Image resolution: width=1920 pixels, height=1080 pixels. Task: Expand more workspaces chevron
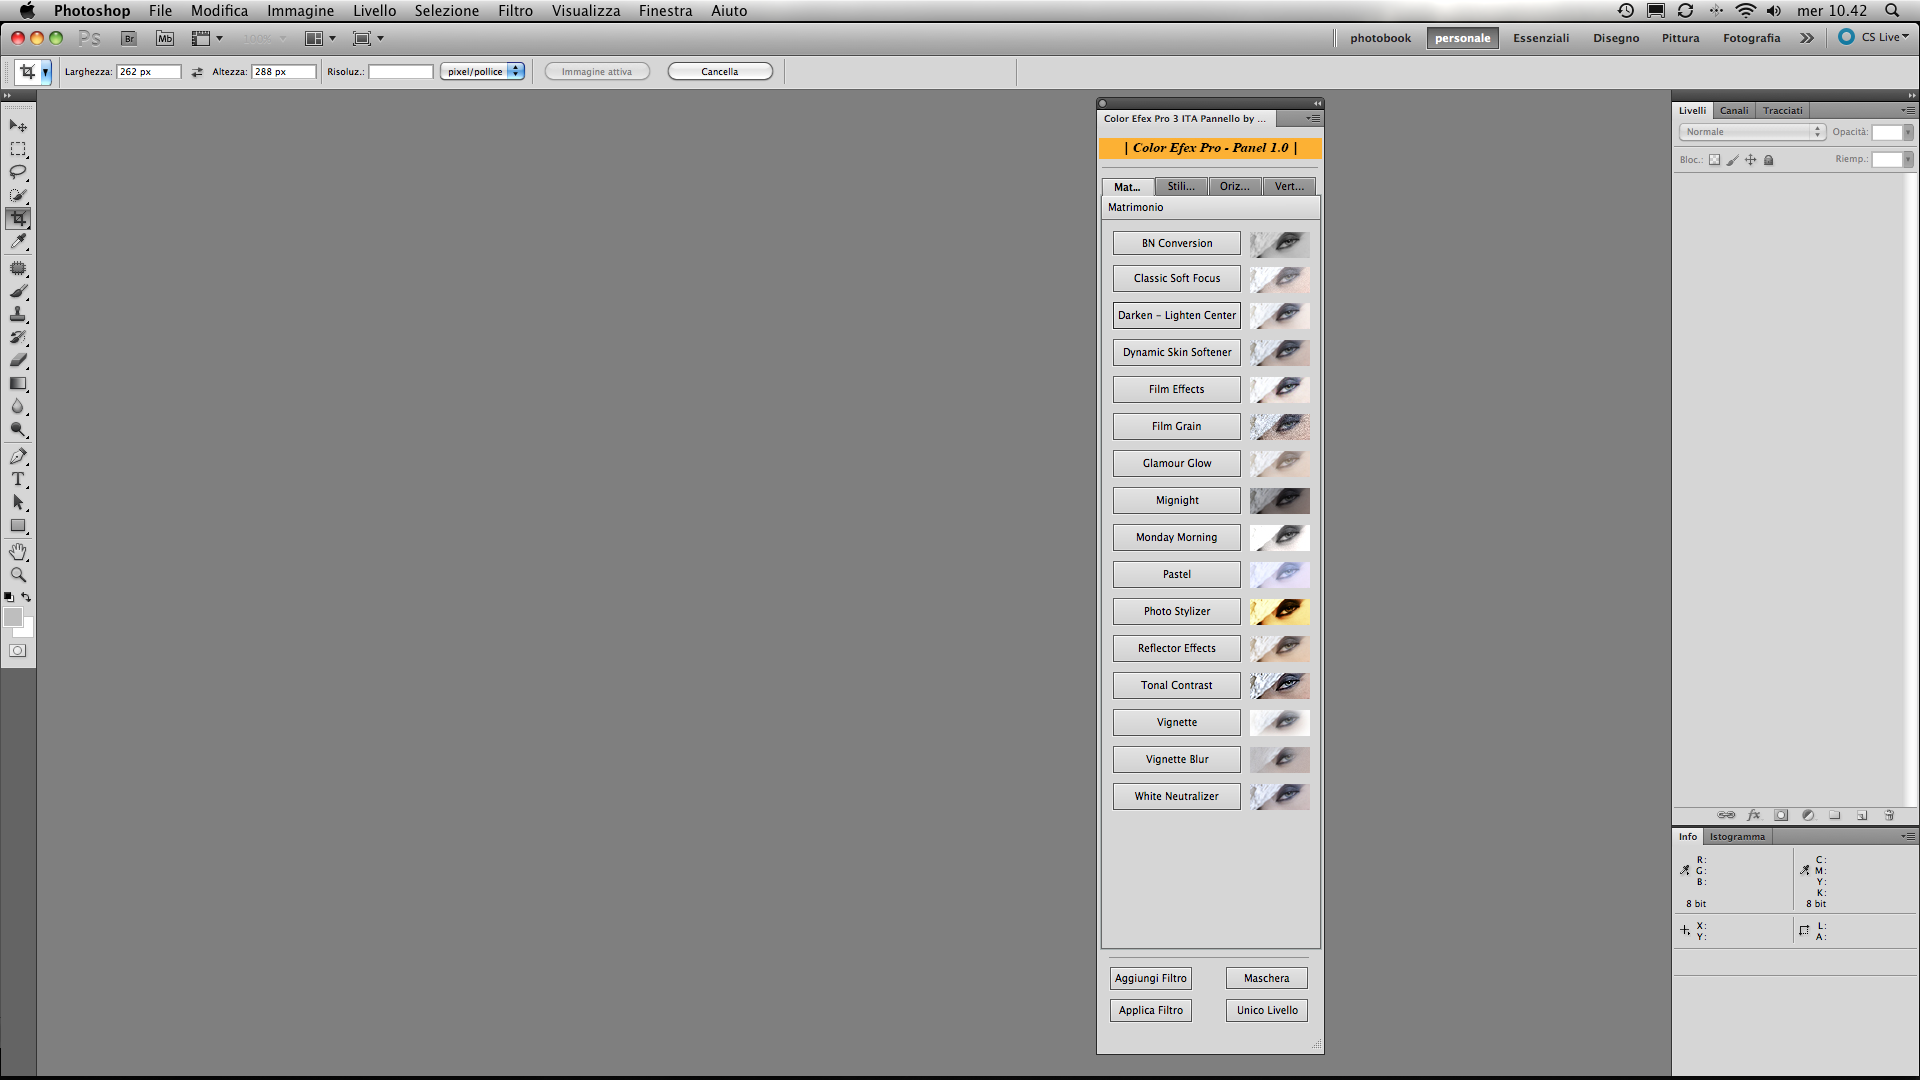click(x=1807, y=38)
